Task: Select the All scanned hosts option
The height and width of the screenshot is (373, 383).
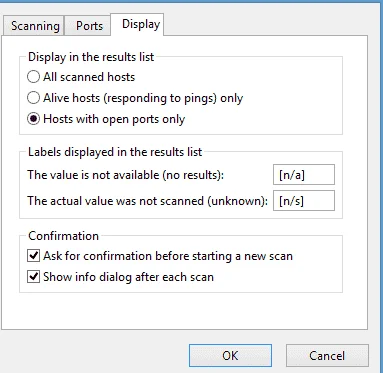Action: 81,77
